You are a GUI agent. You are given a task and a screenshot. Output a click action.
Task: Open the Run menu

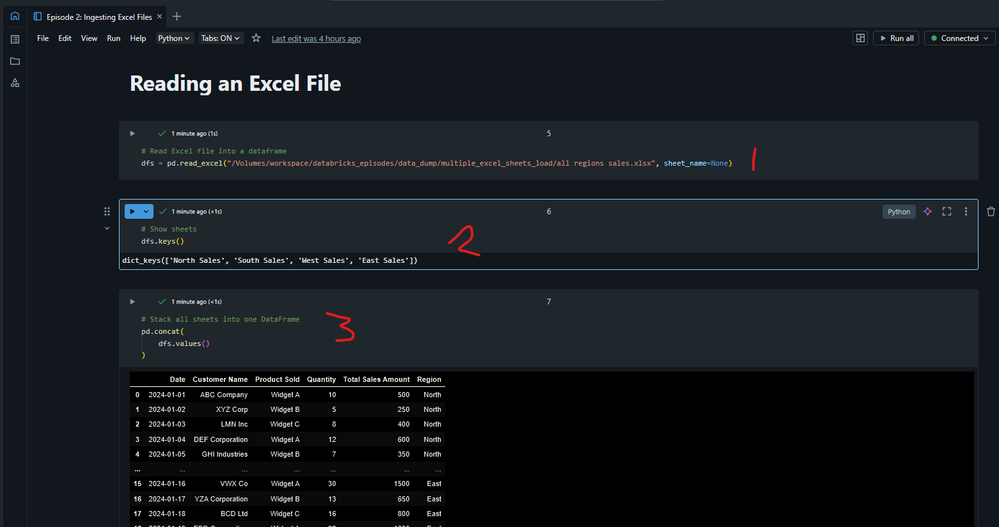[x=114, y=38]
